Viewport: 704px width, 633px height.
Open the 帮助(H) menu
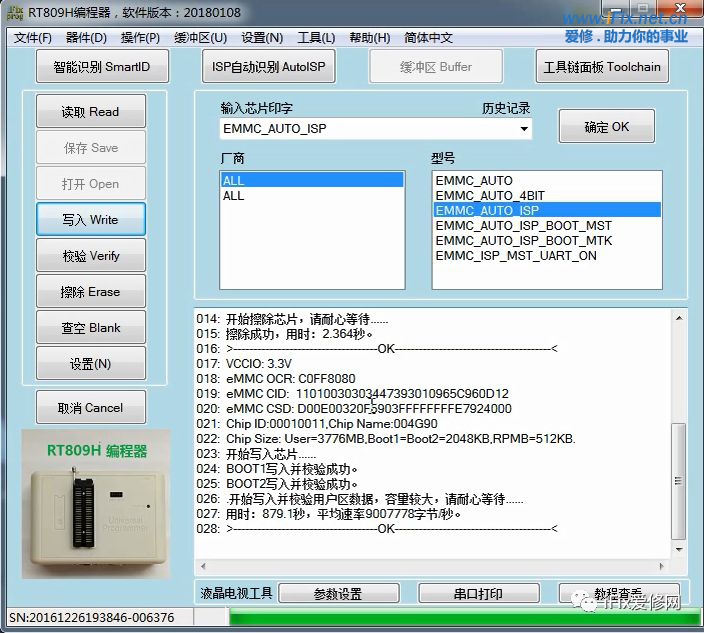pyautogui.click(x=370, y=38)
